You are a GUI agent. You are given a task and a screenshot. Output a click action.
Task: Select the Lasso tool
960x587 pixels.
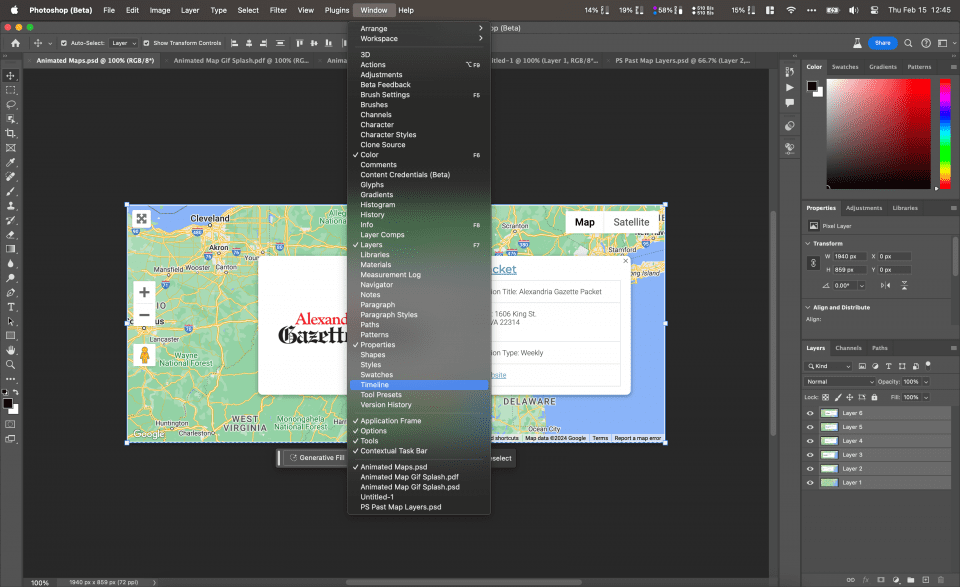(x=11, y=103)
